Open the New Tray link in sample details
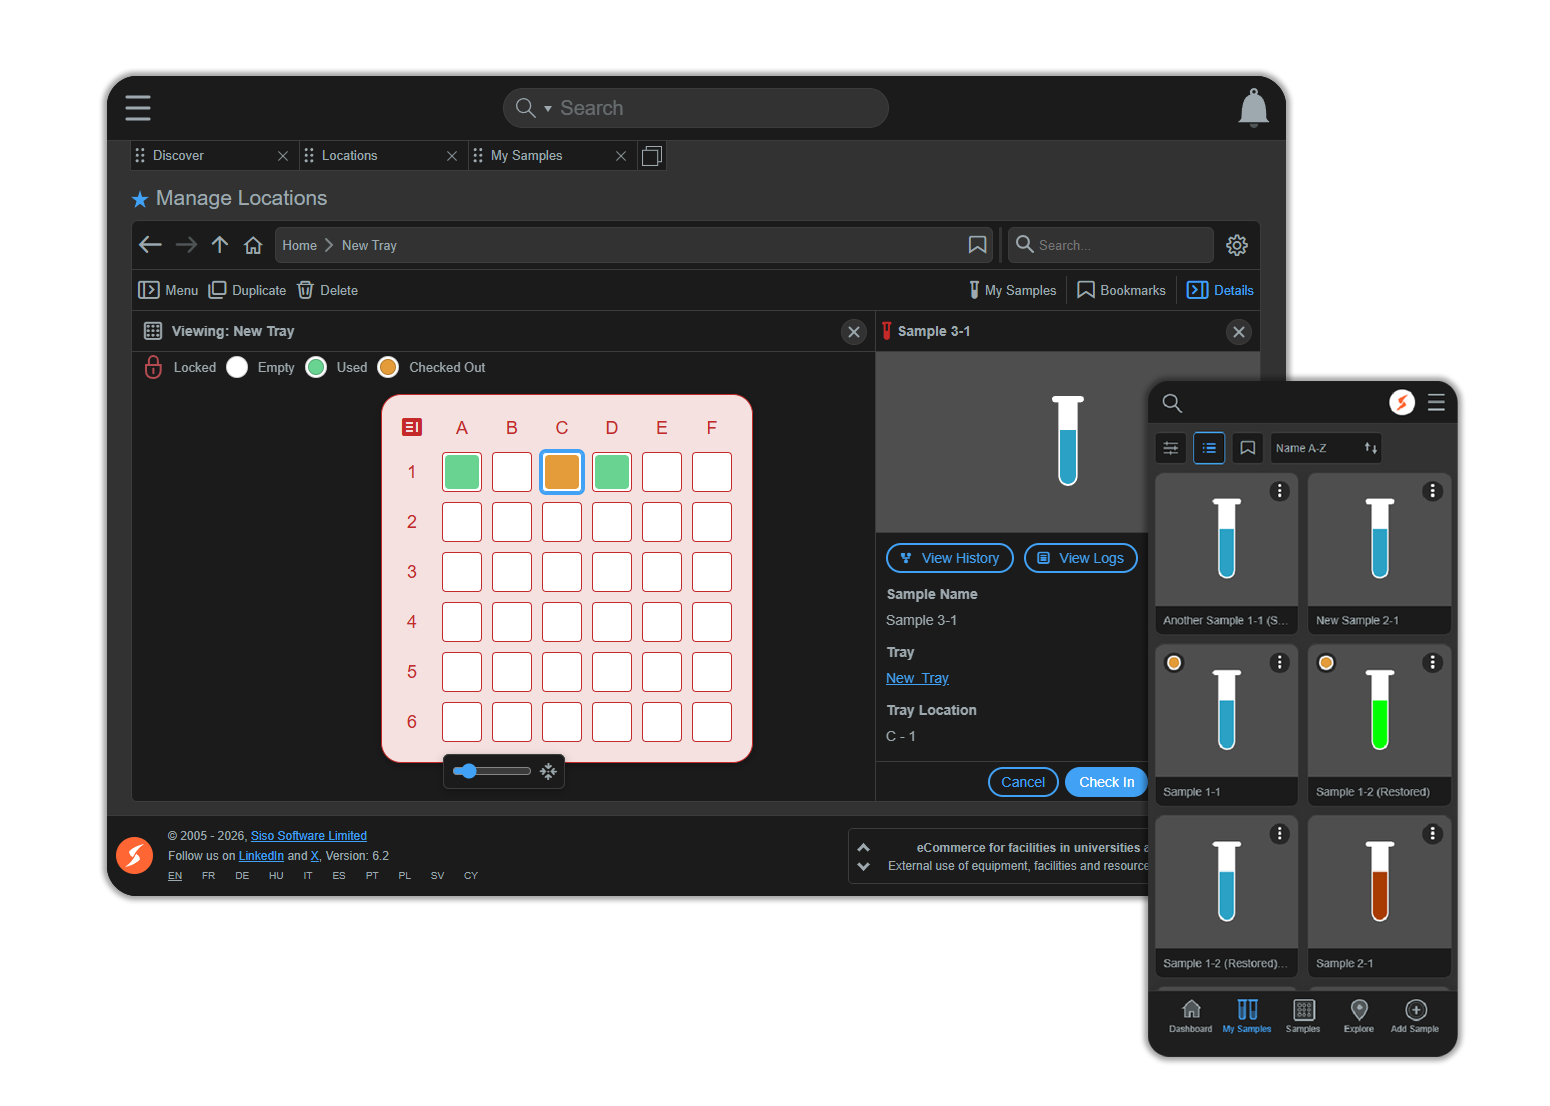This screenshot has width=1550, height=1106. (916, 677)
